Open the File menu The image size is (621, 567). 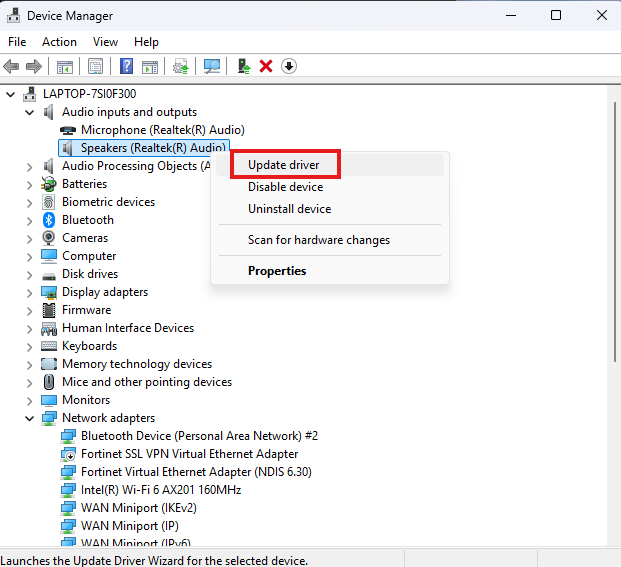click(x=17, y=42)
